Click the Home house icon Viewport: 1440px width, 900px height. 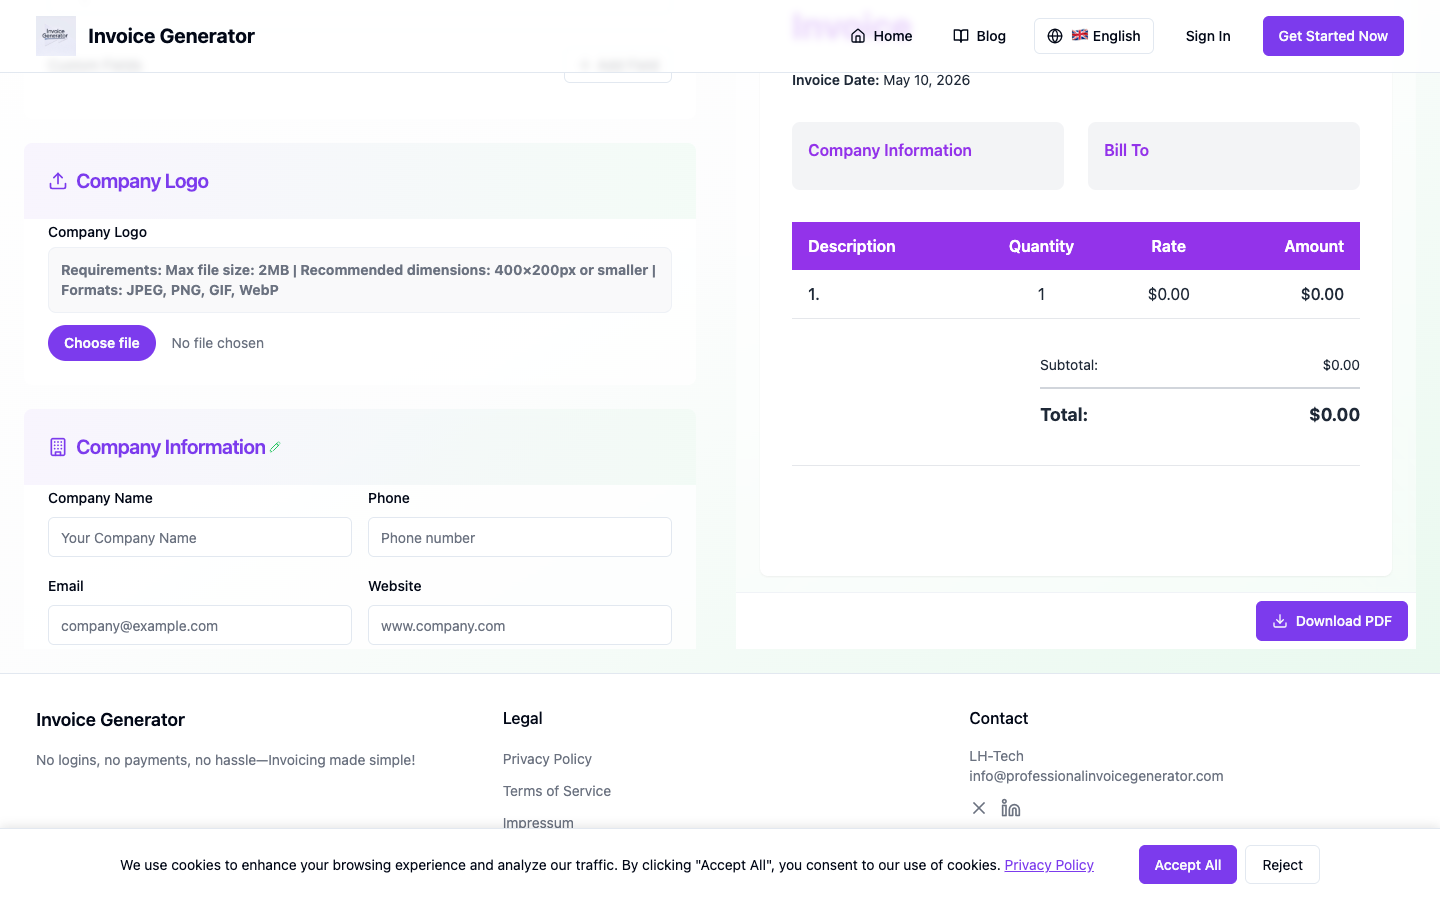858,36
